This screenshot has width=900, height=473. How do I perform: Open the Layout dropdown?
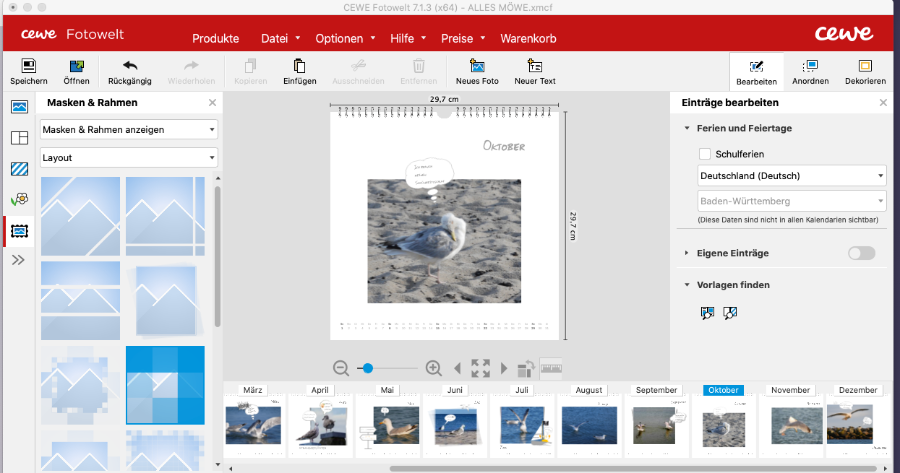click(129, 157)
